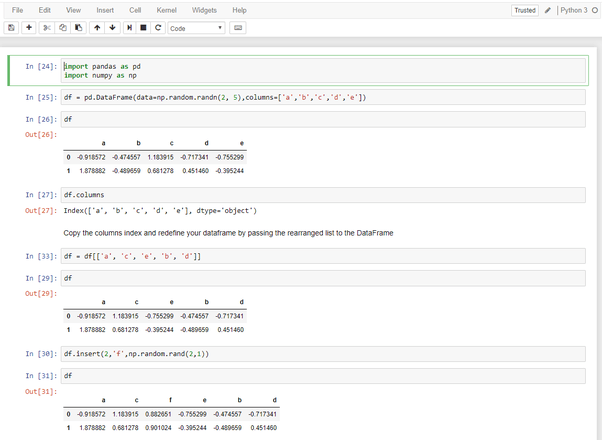
Task: Click column header 'f' in Out[31] table
Action: (x=170, y=400)
